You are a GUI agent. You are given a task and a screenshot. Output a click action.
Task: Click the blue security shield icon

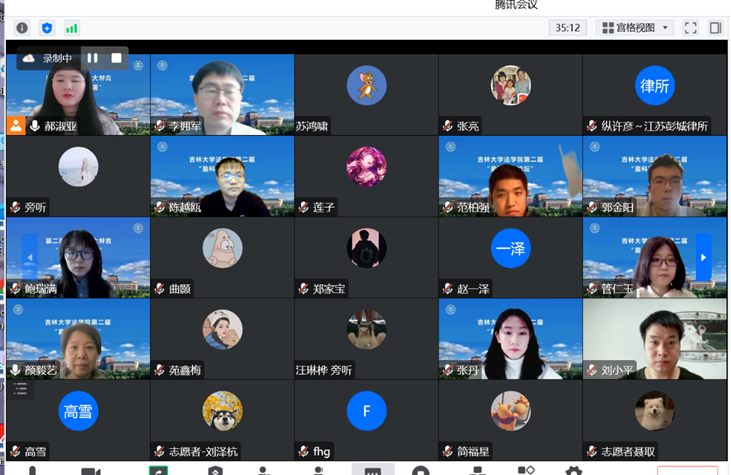(x=48, y=28)
